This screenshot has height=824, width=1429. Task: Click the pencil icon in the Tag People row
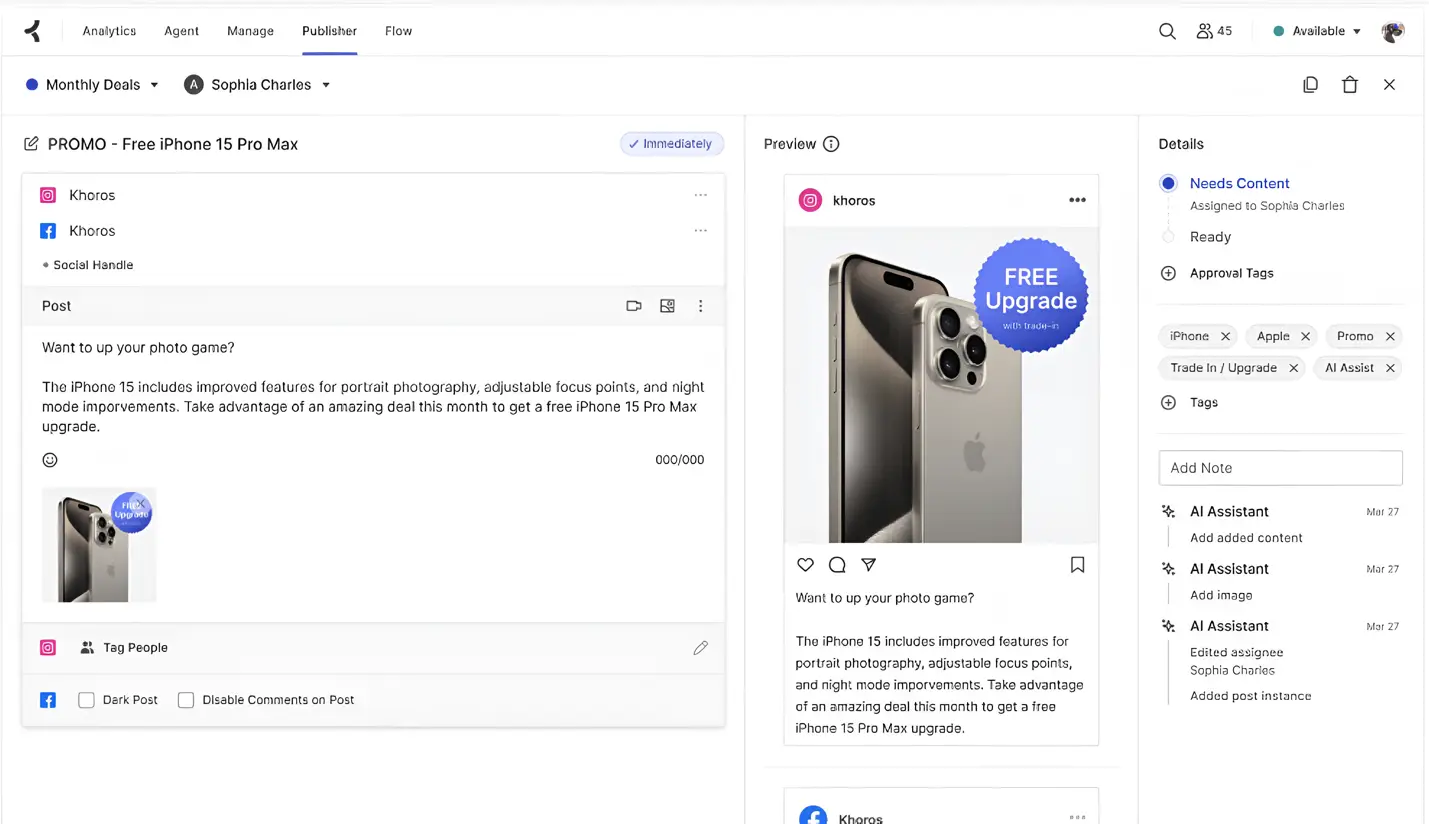coord(701,648)
